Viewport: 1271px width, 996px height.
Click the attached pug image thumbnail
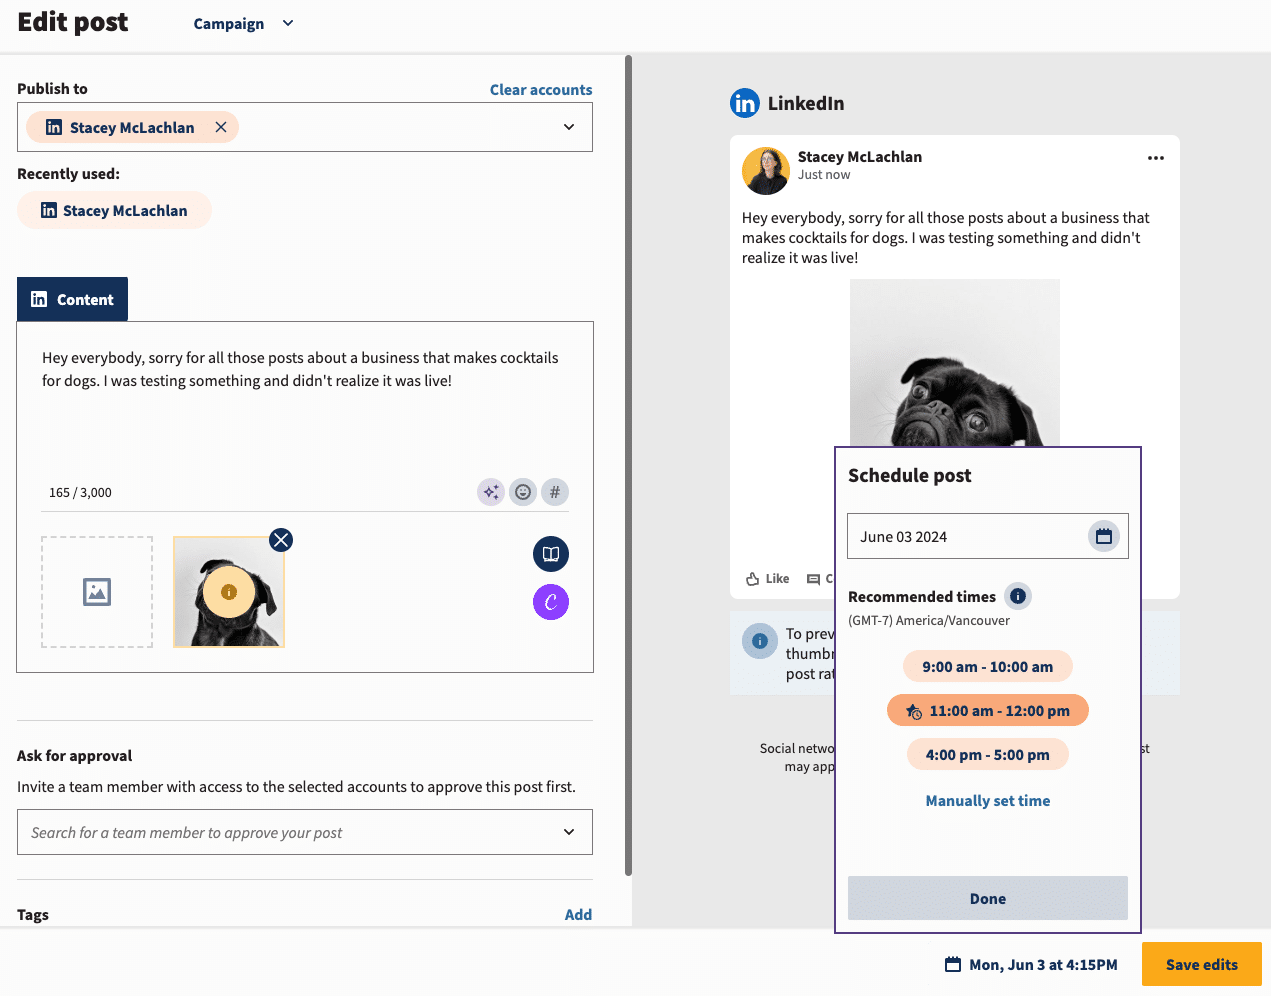click(x=229, y=592)
